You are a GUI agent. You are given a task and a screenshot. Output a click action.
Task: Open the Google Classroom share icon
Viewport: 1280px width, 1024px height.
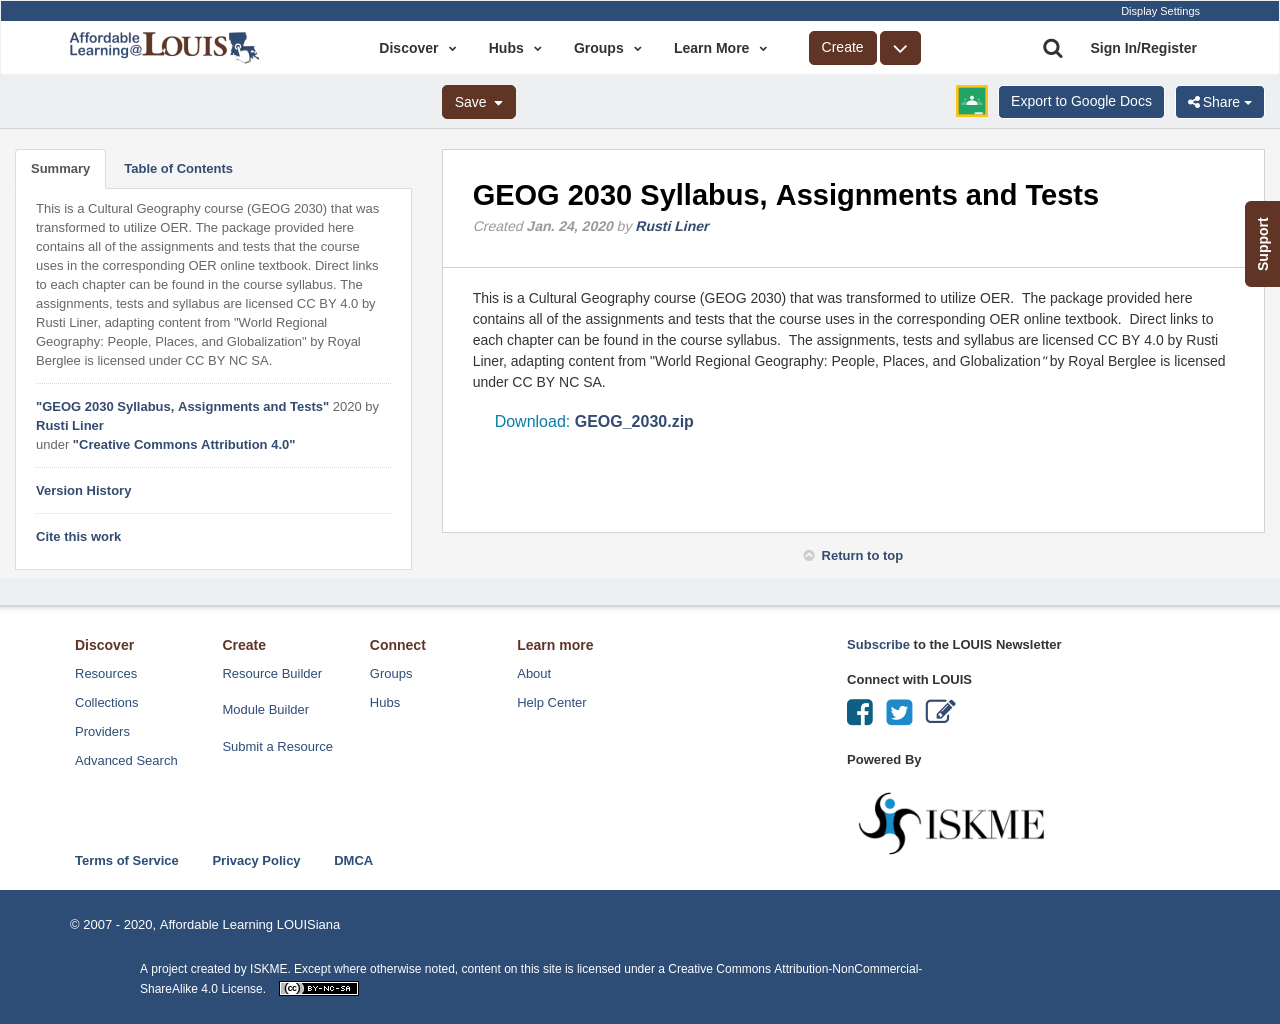coord(971,101)
